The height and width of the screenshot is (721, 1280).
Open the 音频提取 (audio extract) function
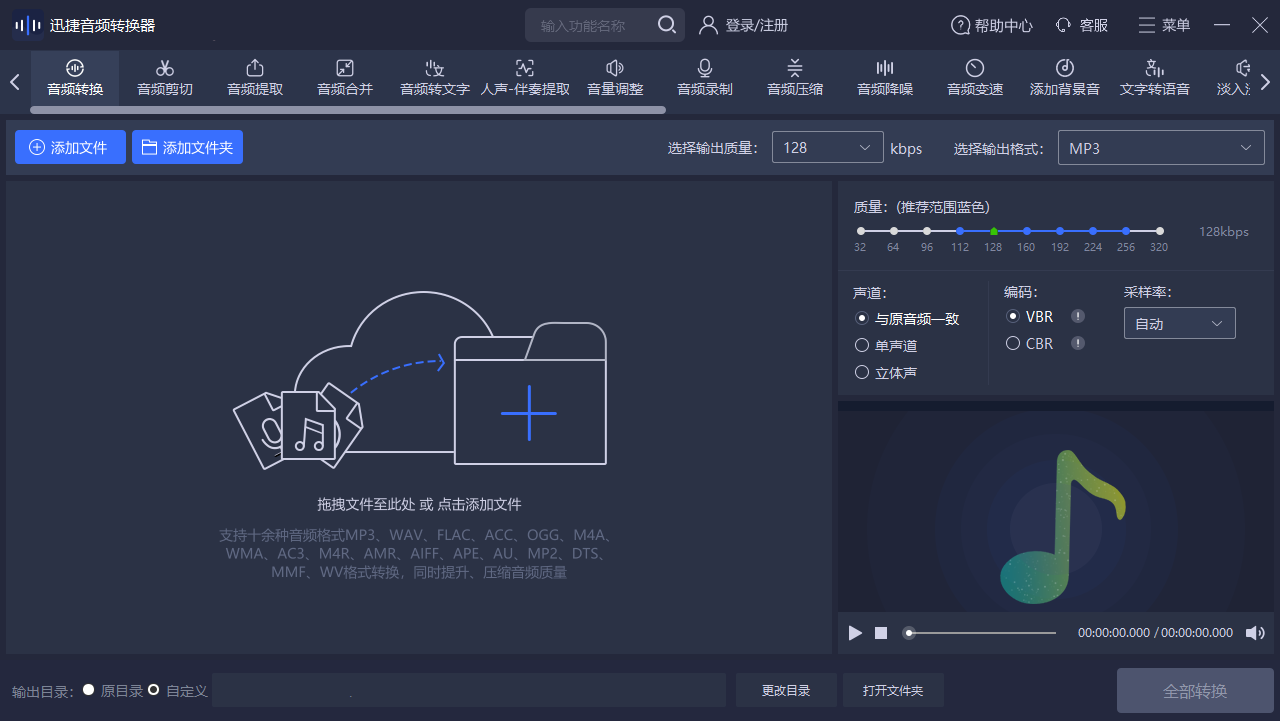(x=254, y=78)
